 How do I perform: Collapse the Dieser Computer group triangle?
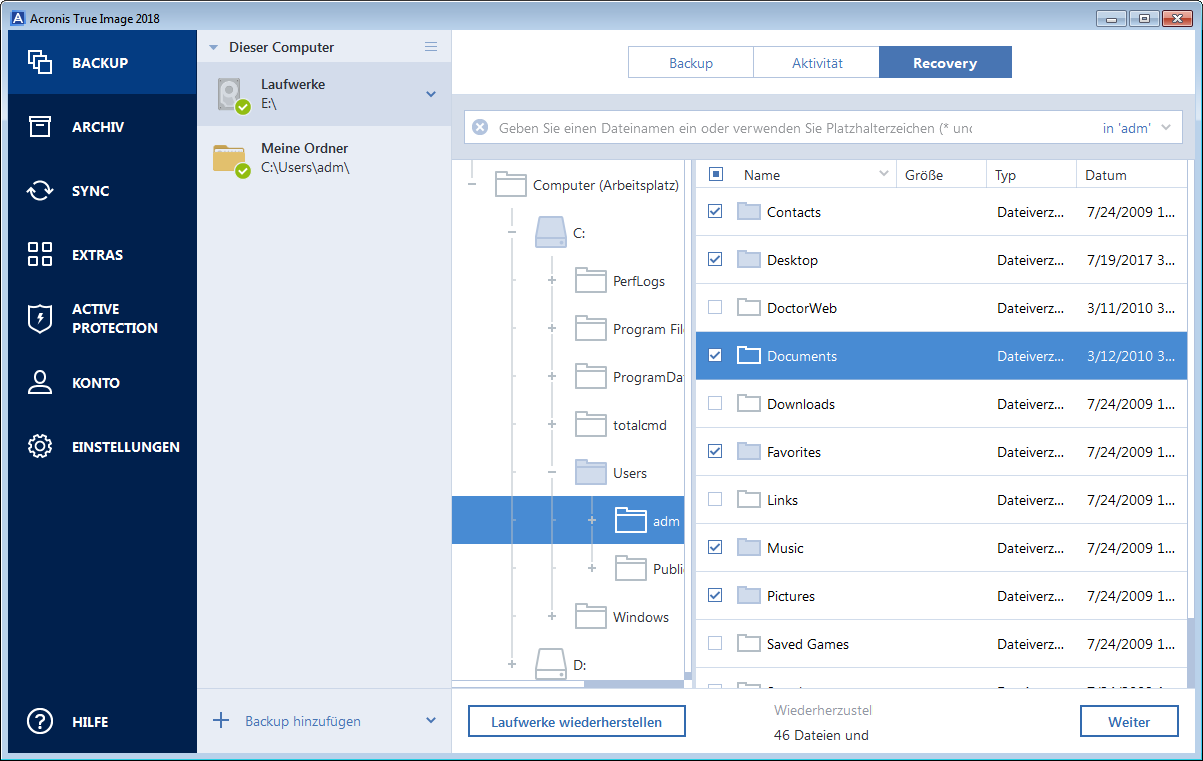(x=213, y=47)
